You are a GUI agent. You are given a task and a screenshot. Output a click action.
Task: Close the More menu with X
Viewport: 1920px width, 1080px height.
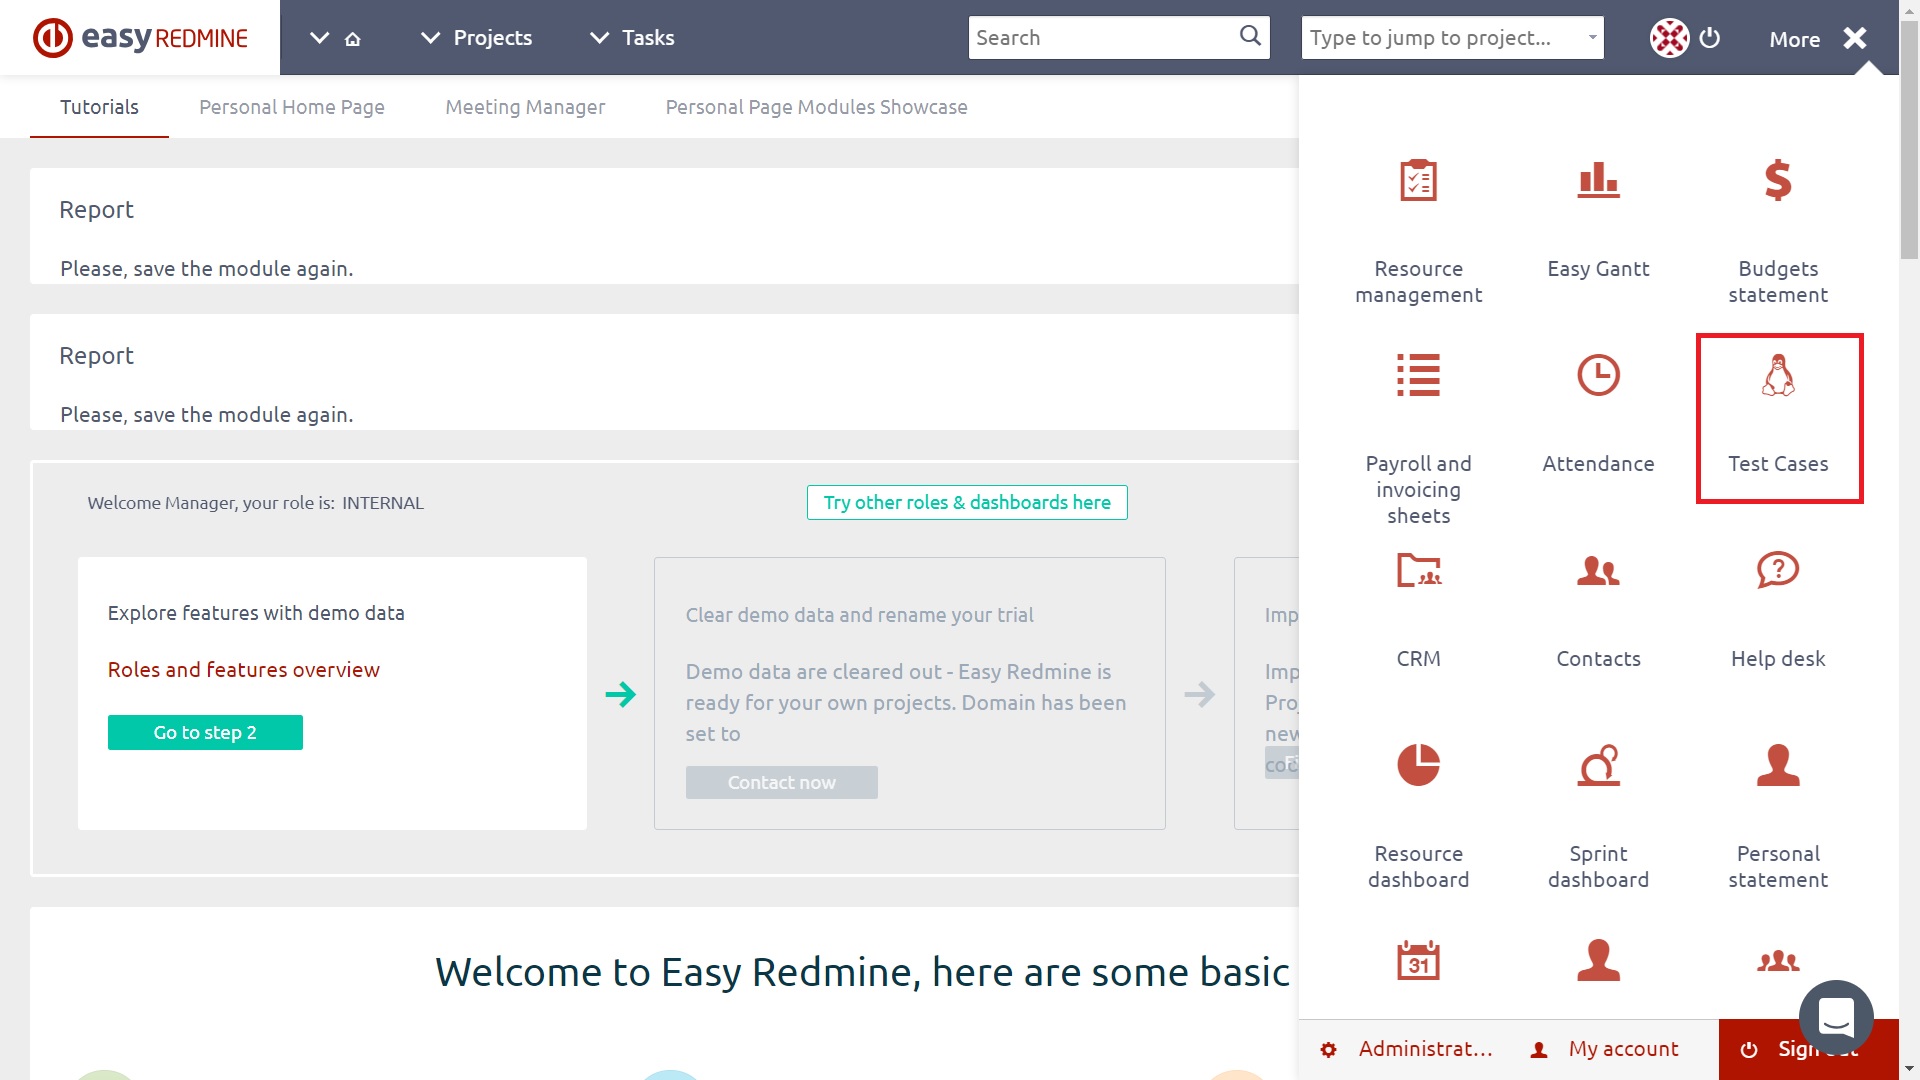point(1855,38)
